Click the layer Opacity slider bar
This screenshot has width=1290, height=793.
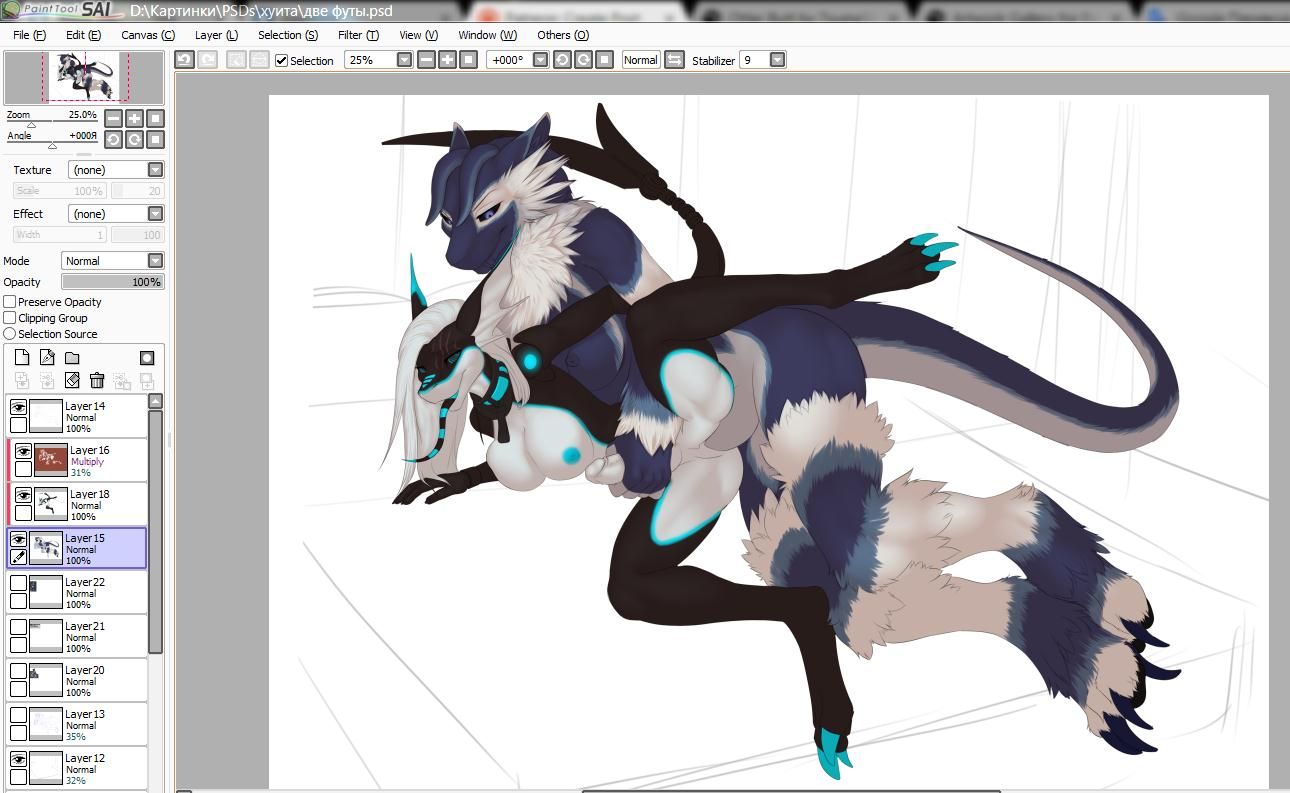(112, 282)
